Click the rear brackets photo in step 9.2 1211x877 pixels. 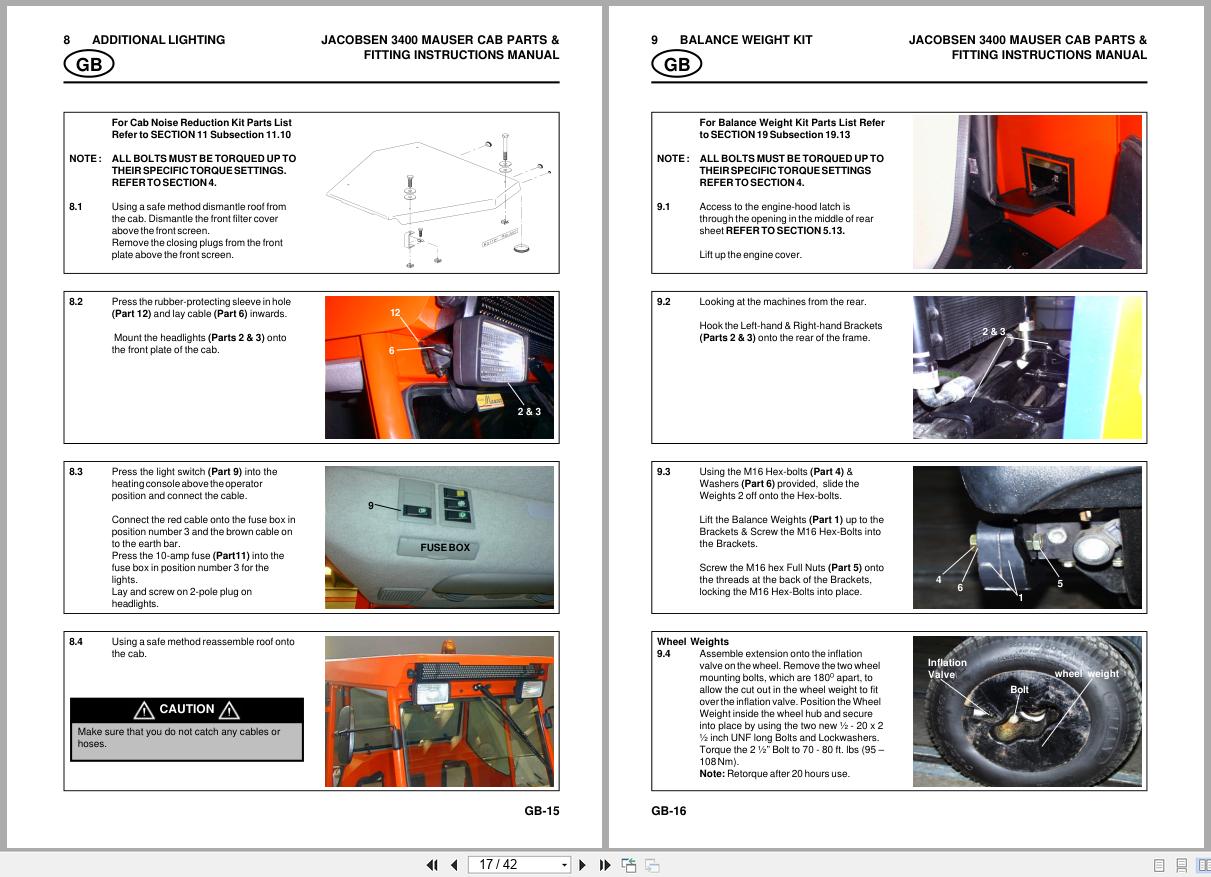(x=1027, y=367)
